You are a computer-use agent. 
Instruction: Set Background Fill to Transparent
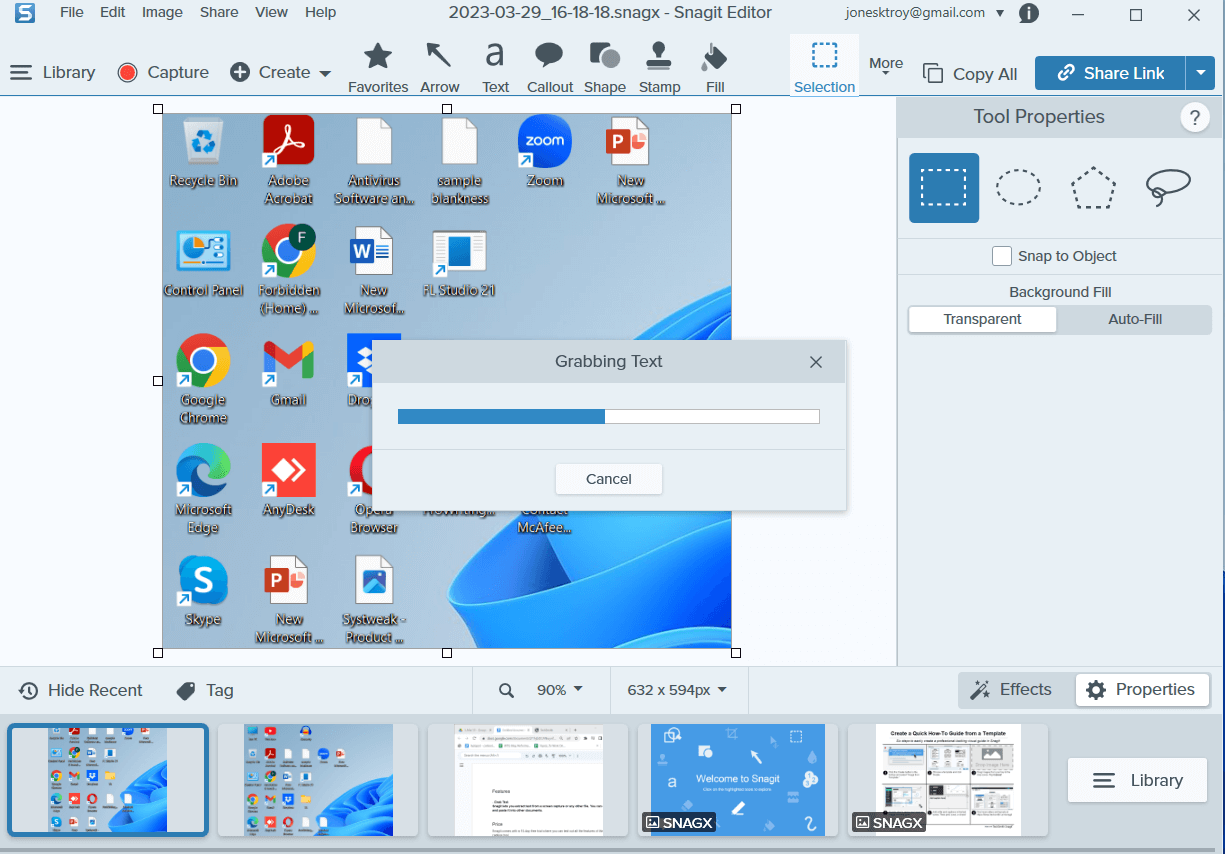tap(982, 320)
